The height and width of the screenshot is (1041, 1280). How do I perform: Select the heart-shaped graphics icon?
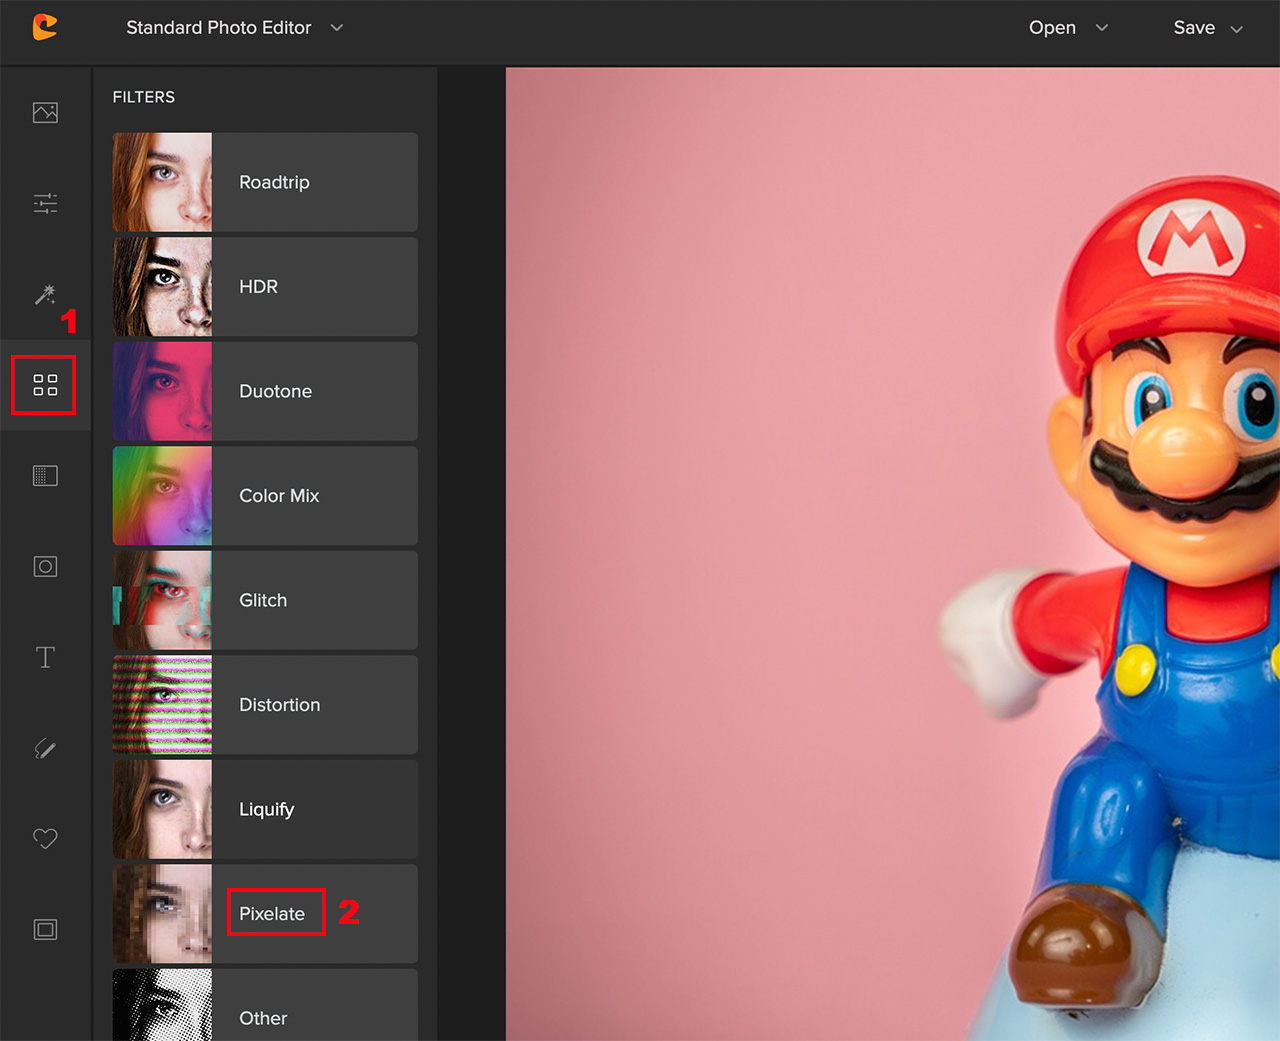(x=44, y=839)
